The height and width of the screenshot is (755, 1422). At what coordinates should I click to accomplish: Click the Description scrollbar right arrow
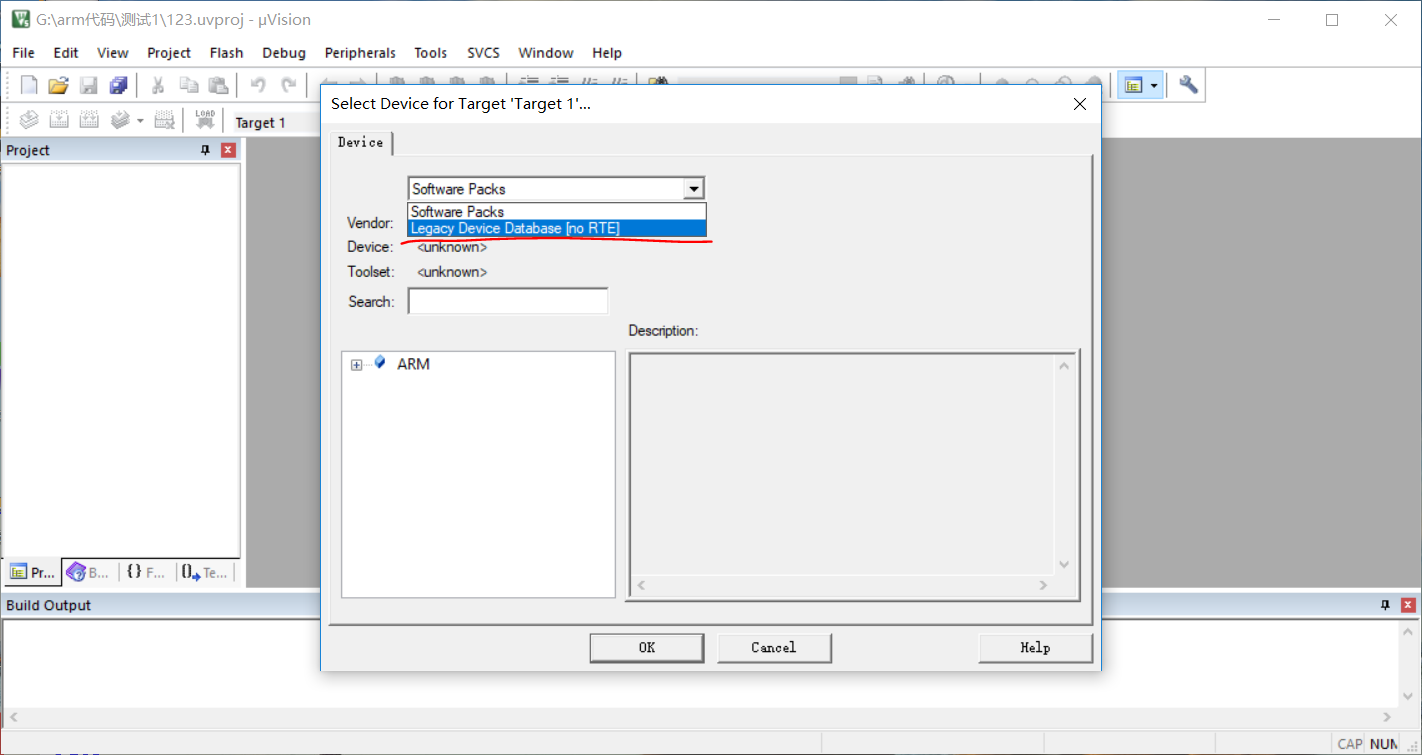tap(1043, 585)
